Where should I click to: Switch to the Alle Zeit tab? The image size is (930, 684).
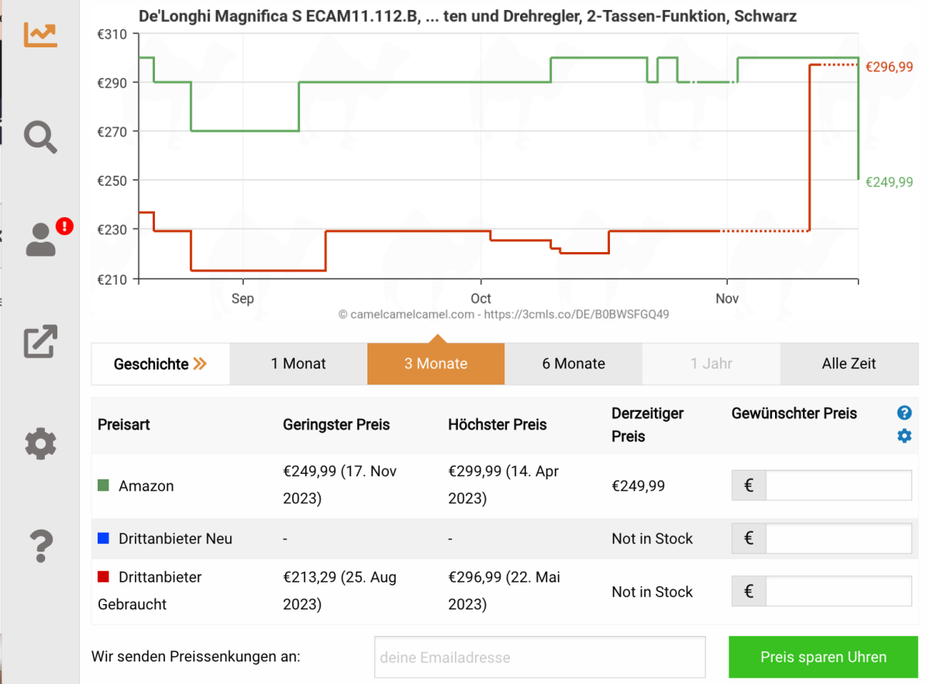click(x=849, y=364)
